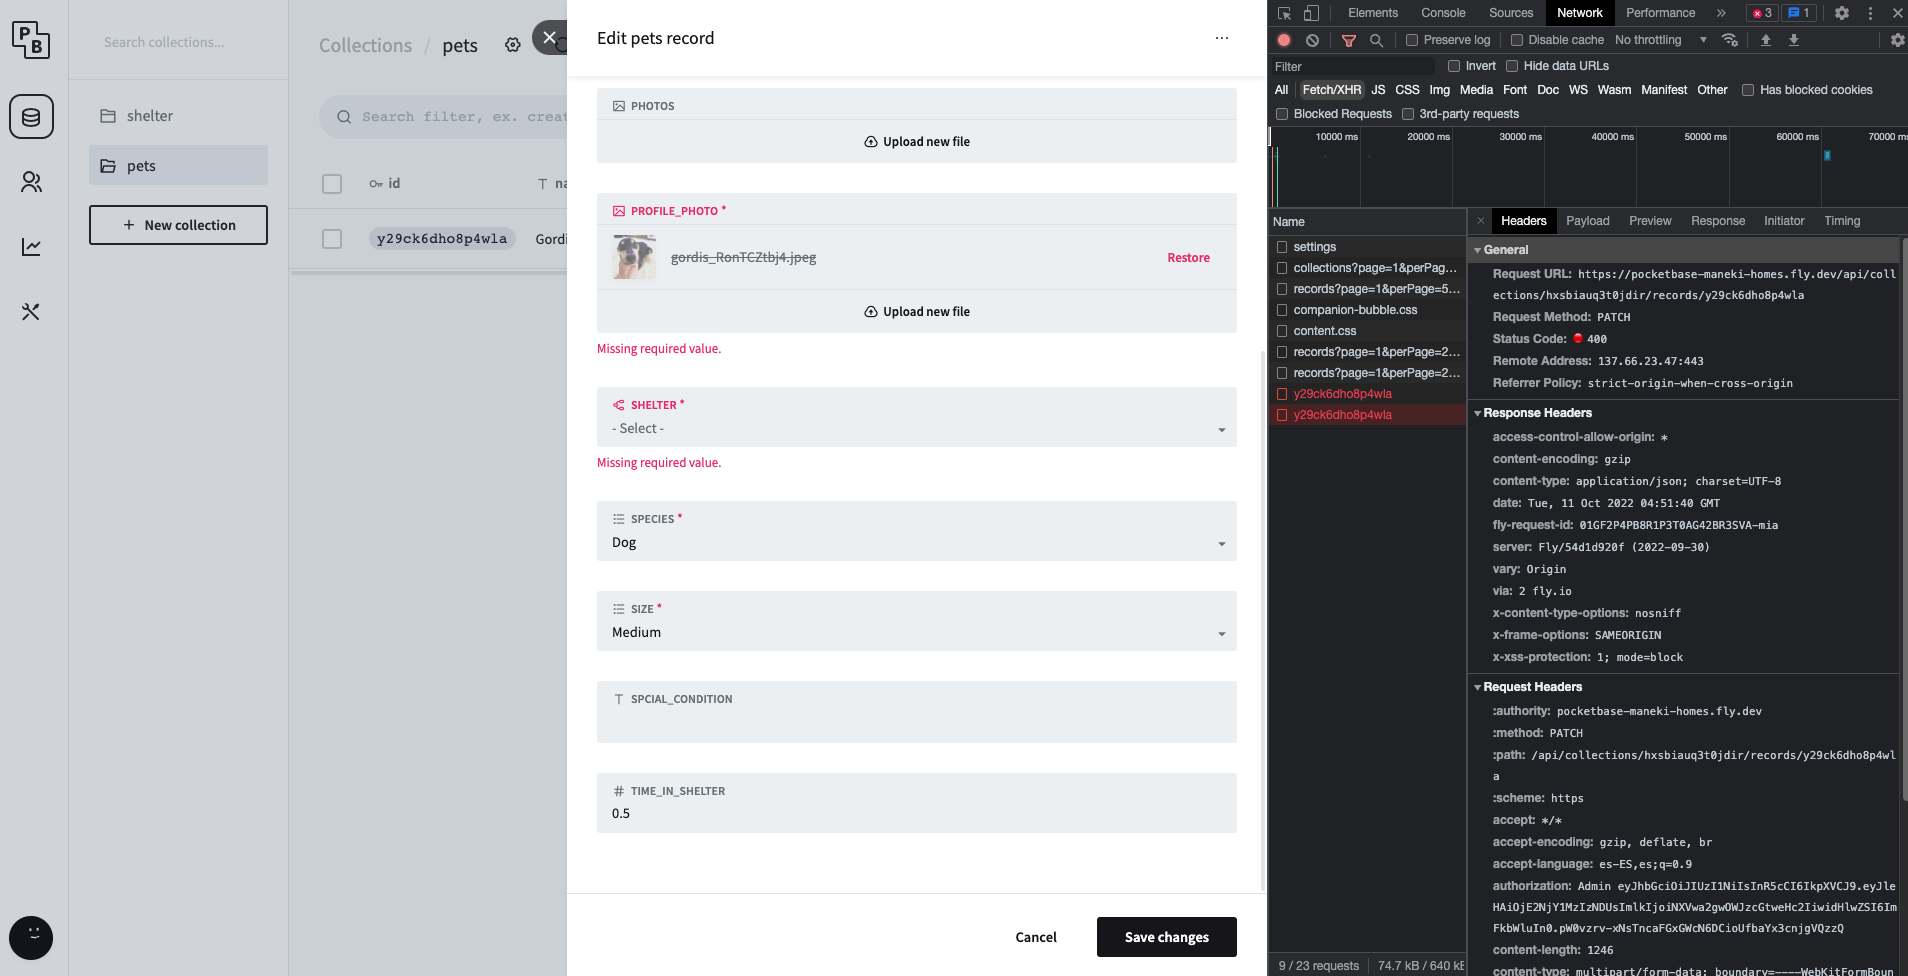Screen dimensions: 1908x976
Task: Toggle DevTools device toolbar icon
Action: tap(1311, 13)
